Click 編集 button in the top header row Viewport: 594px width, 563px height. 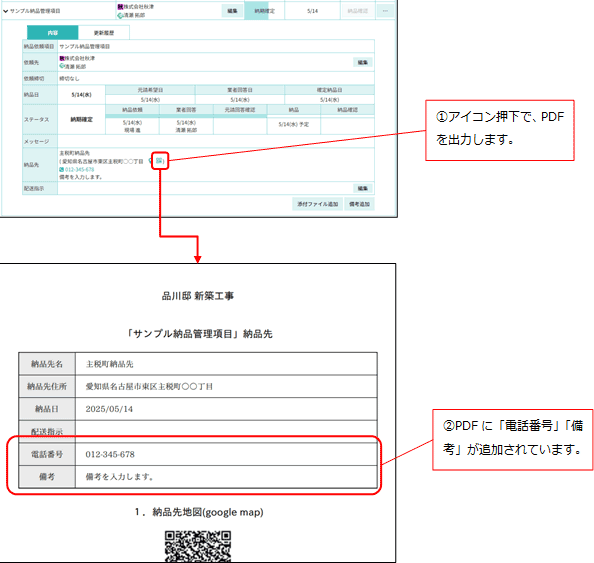pyautogui.click(x=232, y=11)
